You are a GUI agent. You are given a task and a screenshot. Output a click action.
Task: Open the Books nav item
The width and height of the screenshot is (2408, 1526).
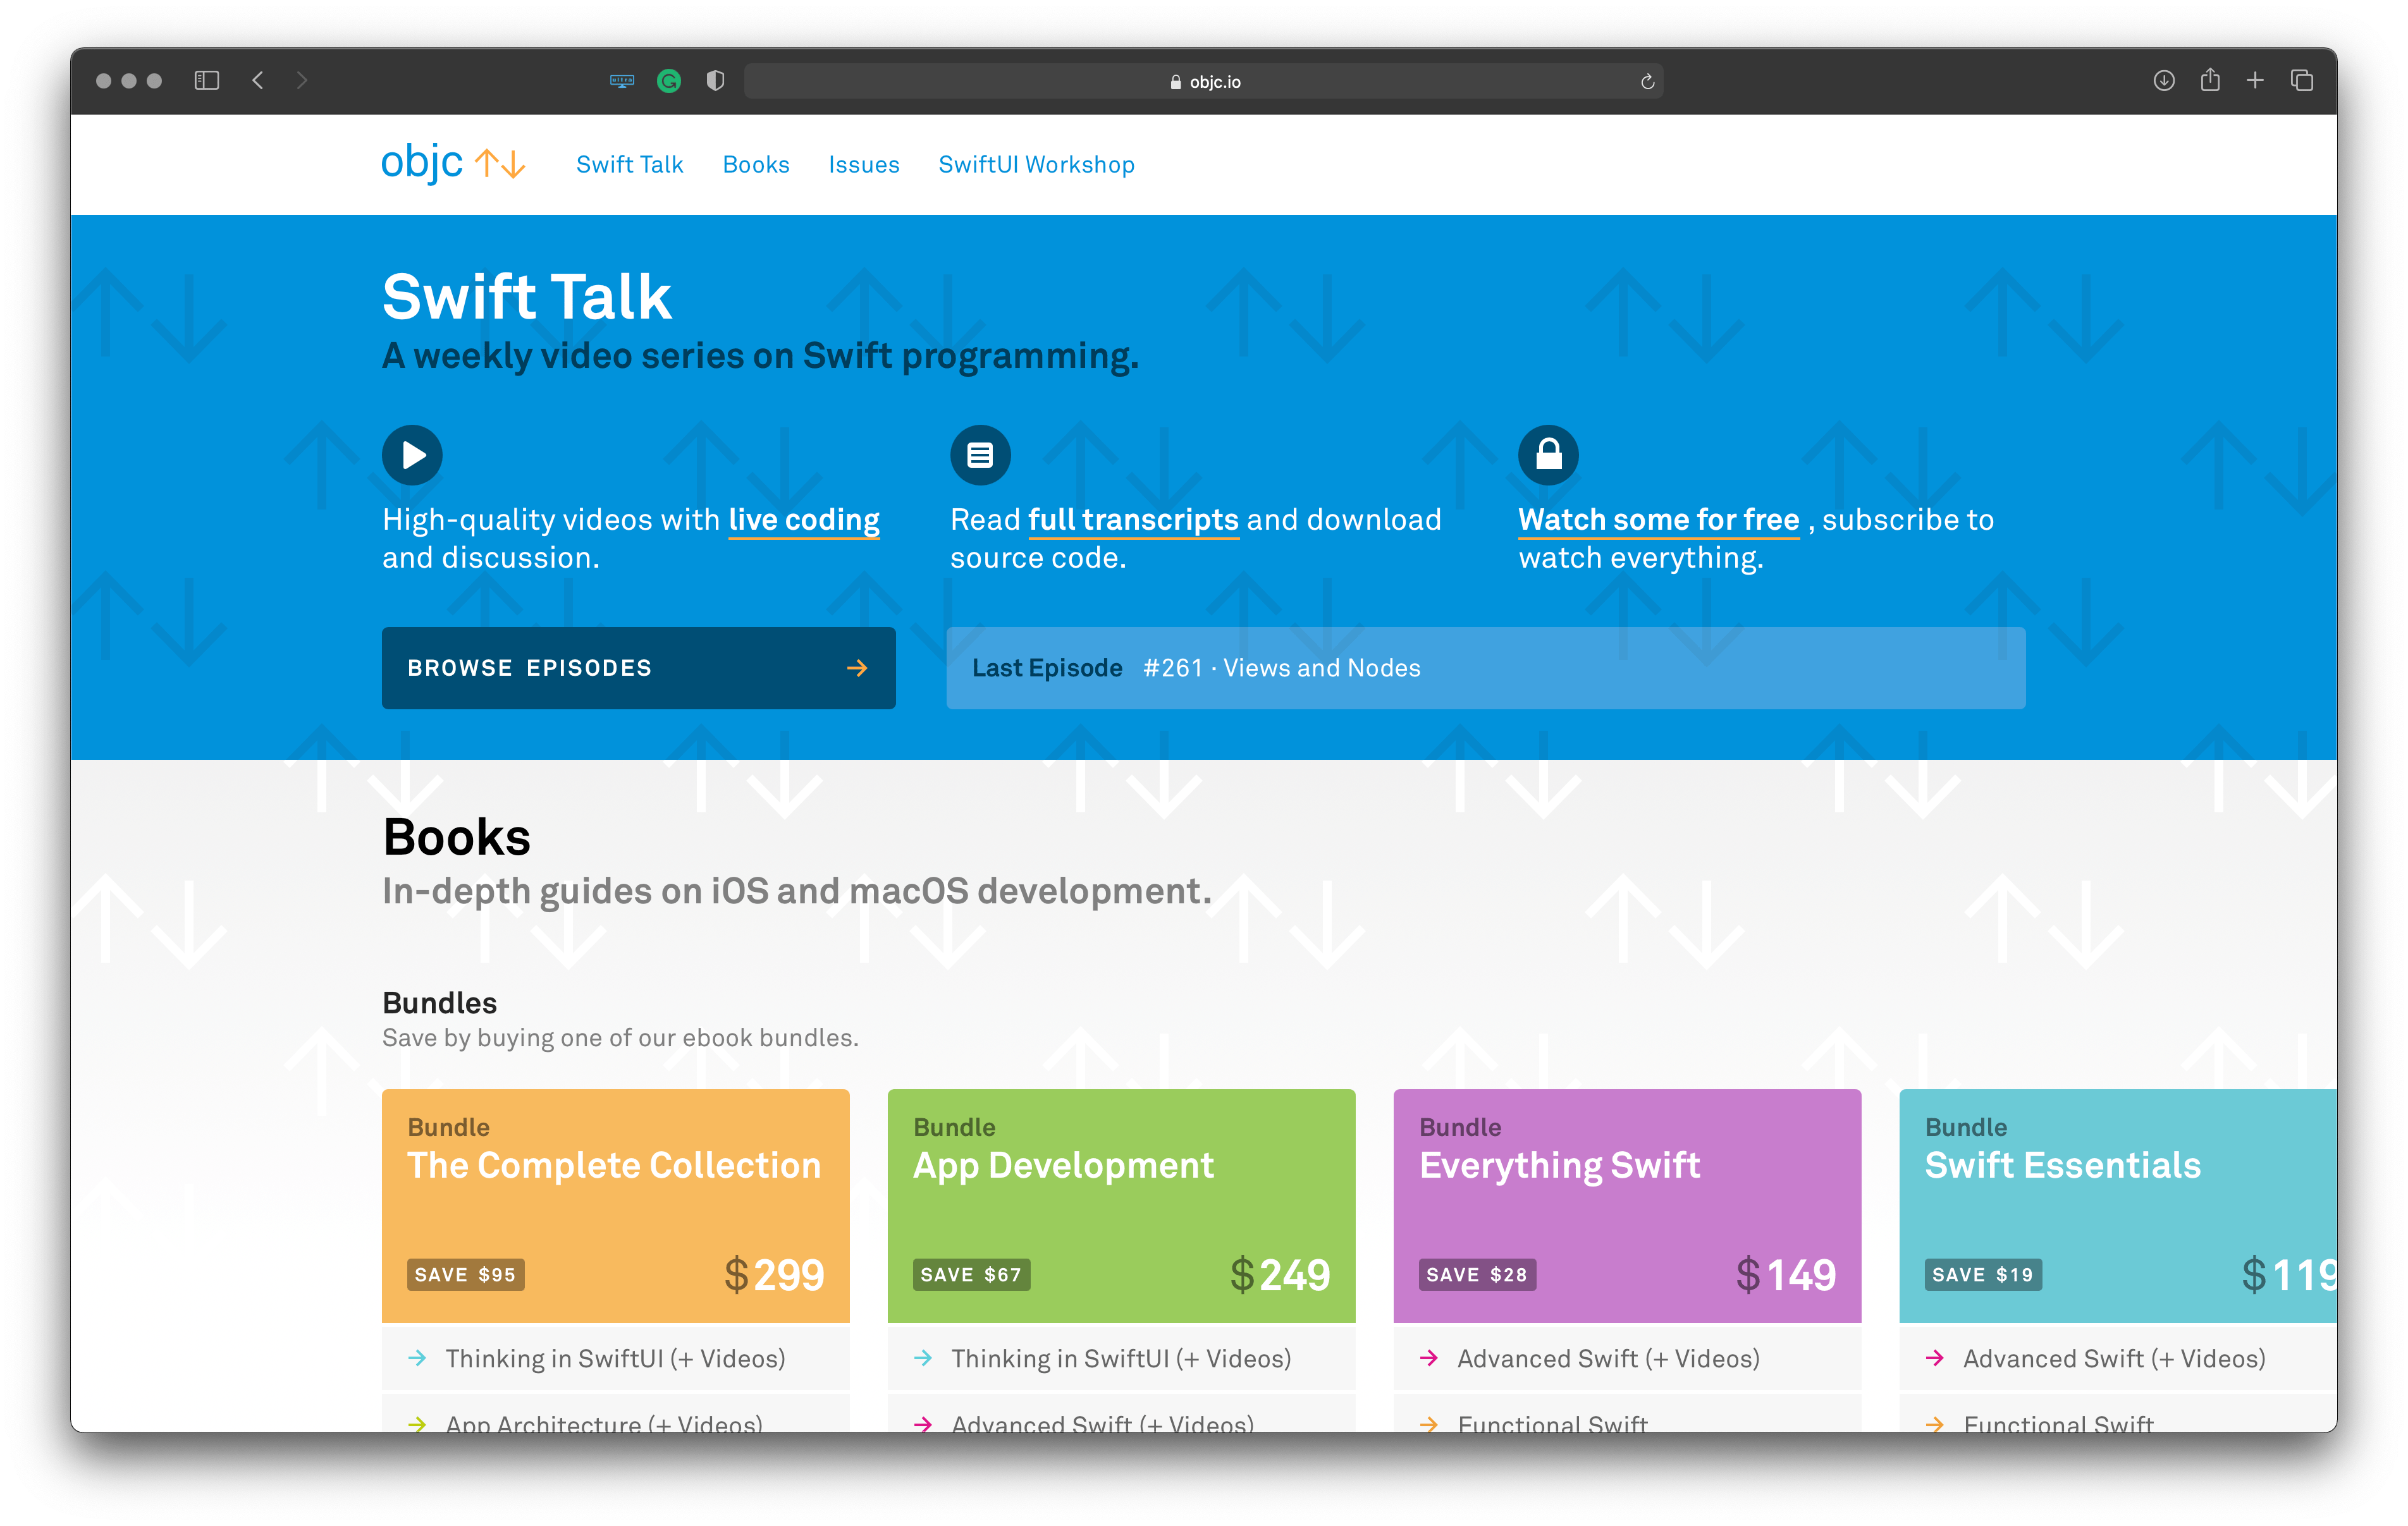click(x=756, y=164)
